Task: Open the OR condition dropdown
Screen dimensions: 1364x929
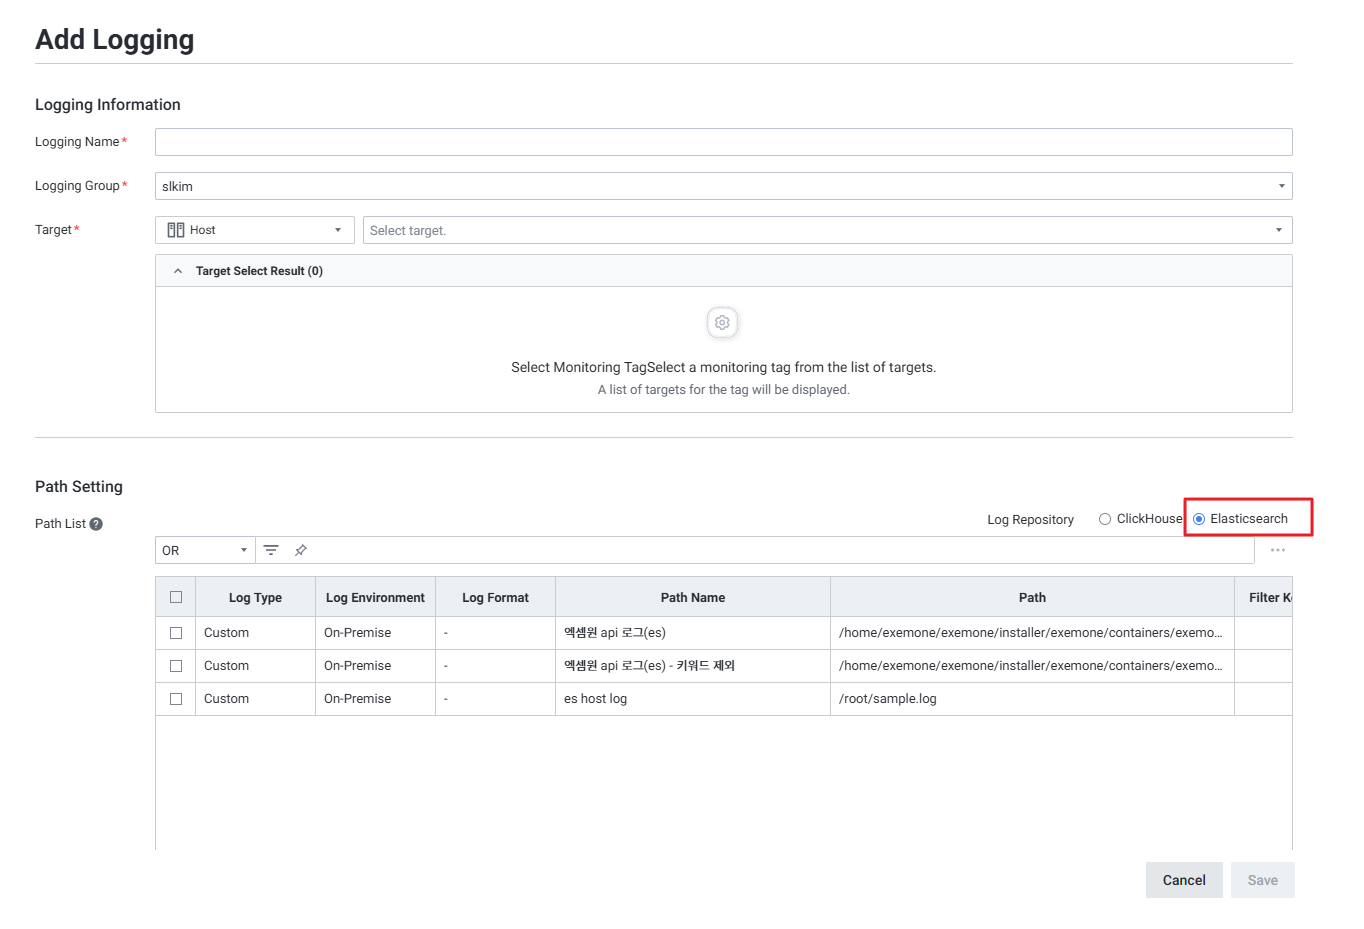Action: [205, 550]
